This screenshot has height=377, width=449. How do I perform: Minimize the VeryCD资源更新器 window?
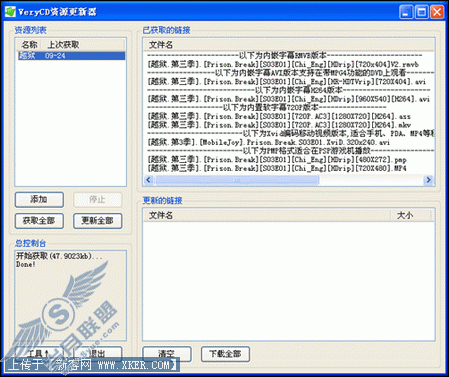406,12
